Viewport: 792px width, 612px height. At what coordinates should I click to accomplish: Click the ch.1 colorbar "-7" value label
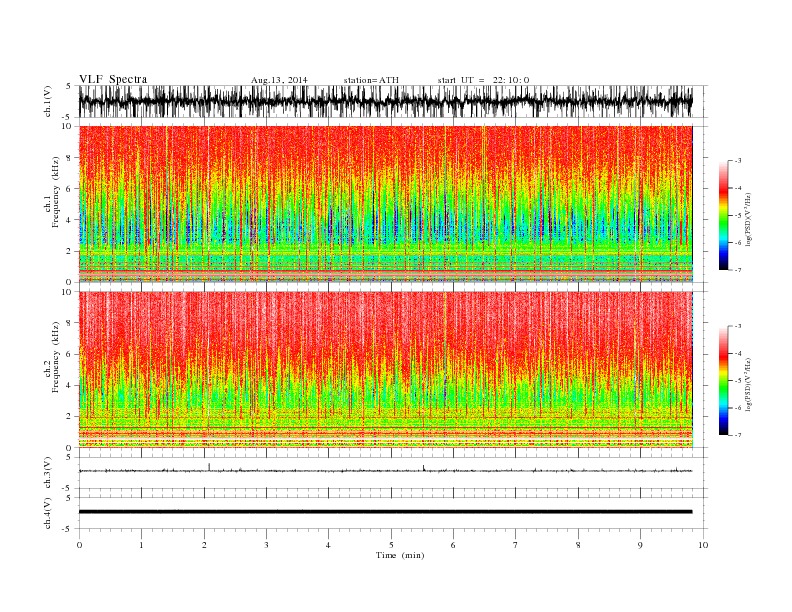737,270
